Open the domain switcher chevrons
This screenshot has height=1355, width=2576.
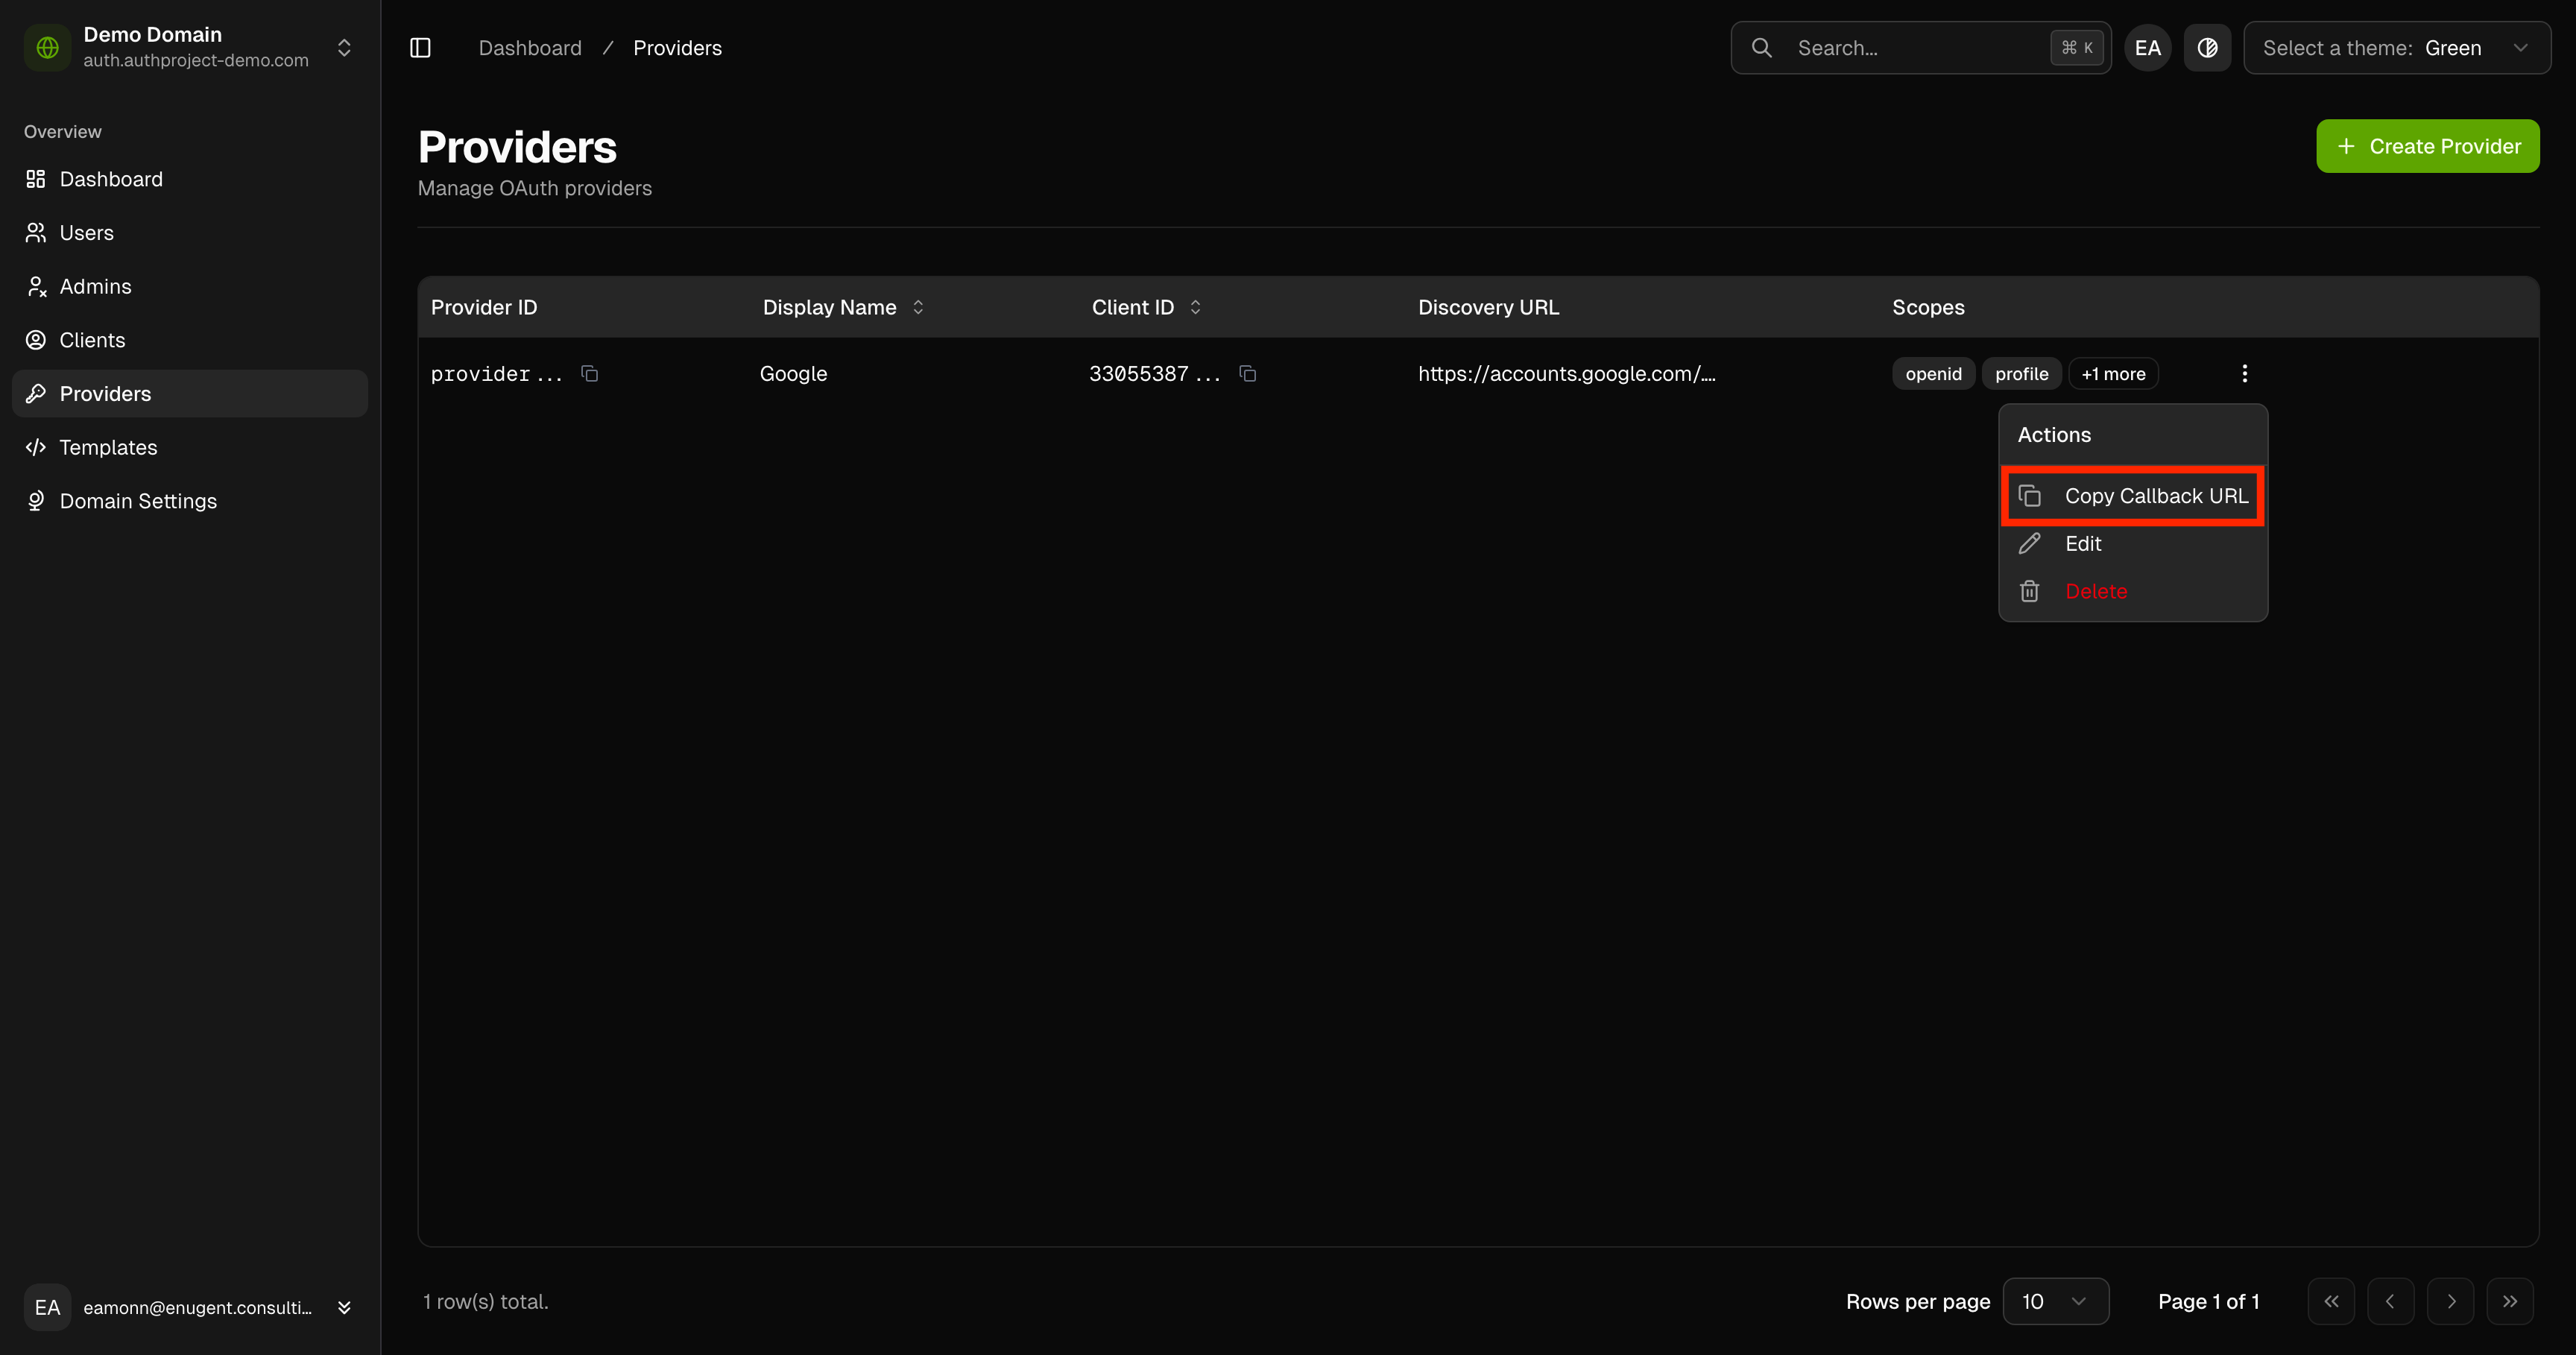(x=344, y=48)
